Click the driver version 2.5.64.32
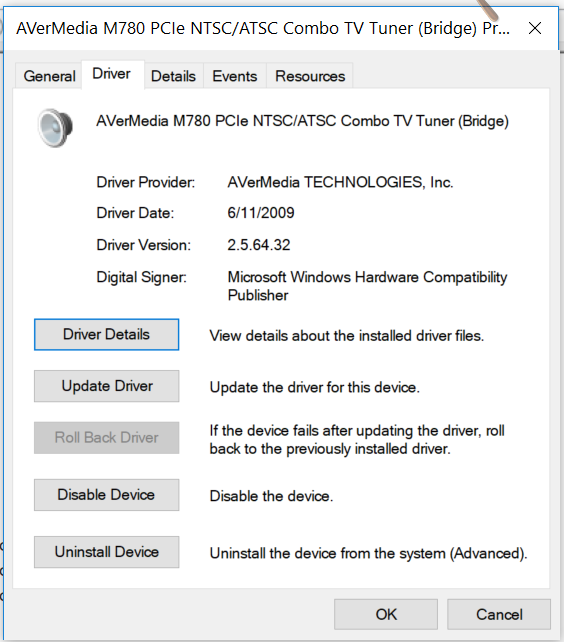The image size is (564, 642). (259, 245)
